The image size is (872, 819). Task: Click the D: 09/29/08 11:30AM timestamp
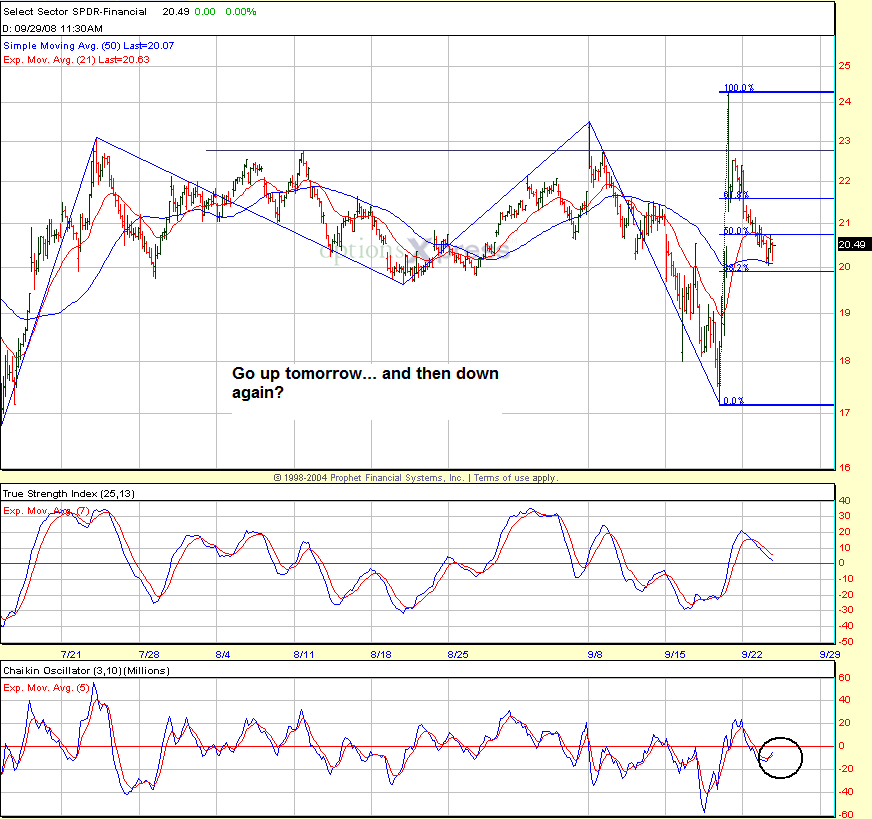click(x=53, y=28)
